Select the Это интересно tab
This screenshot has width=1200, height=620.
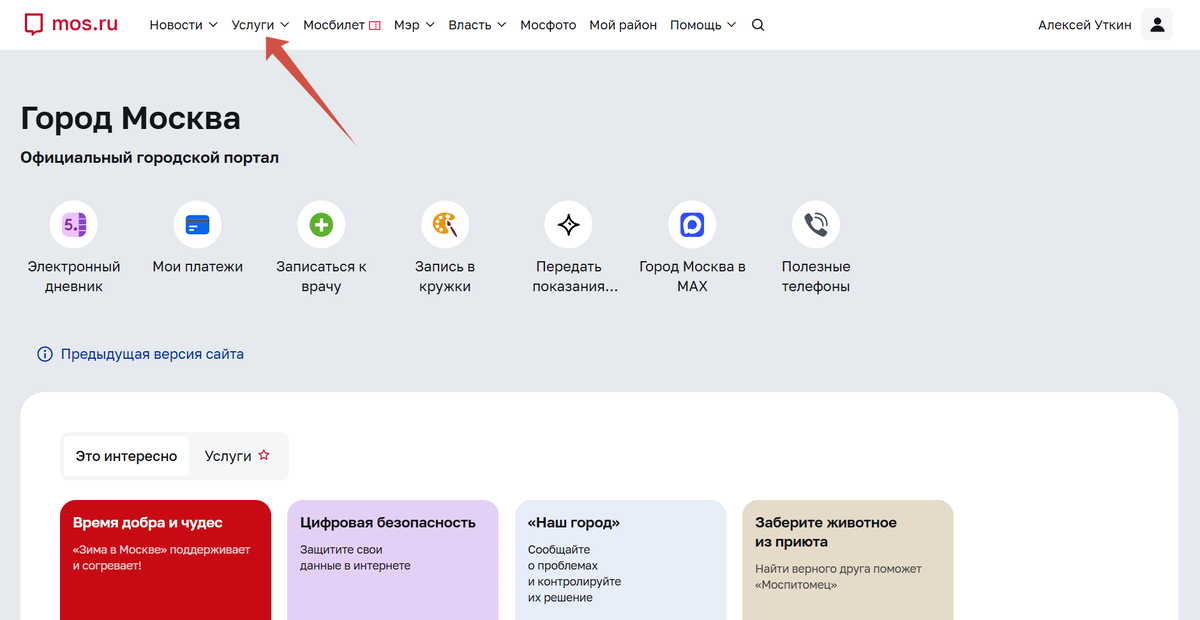click(x=126, y=455)
